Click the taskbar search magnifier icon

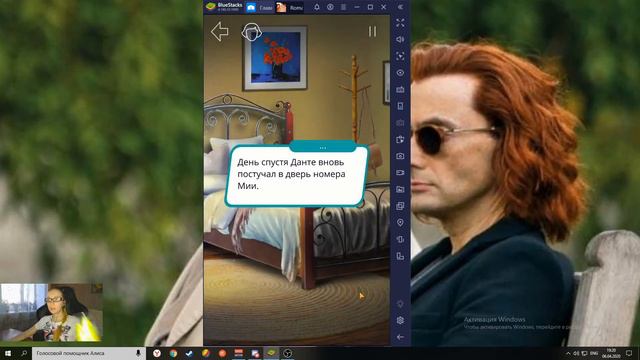point(24,353)
